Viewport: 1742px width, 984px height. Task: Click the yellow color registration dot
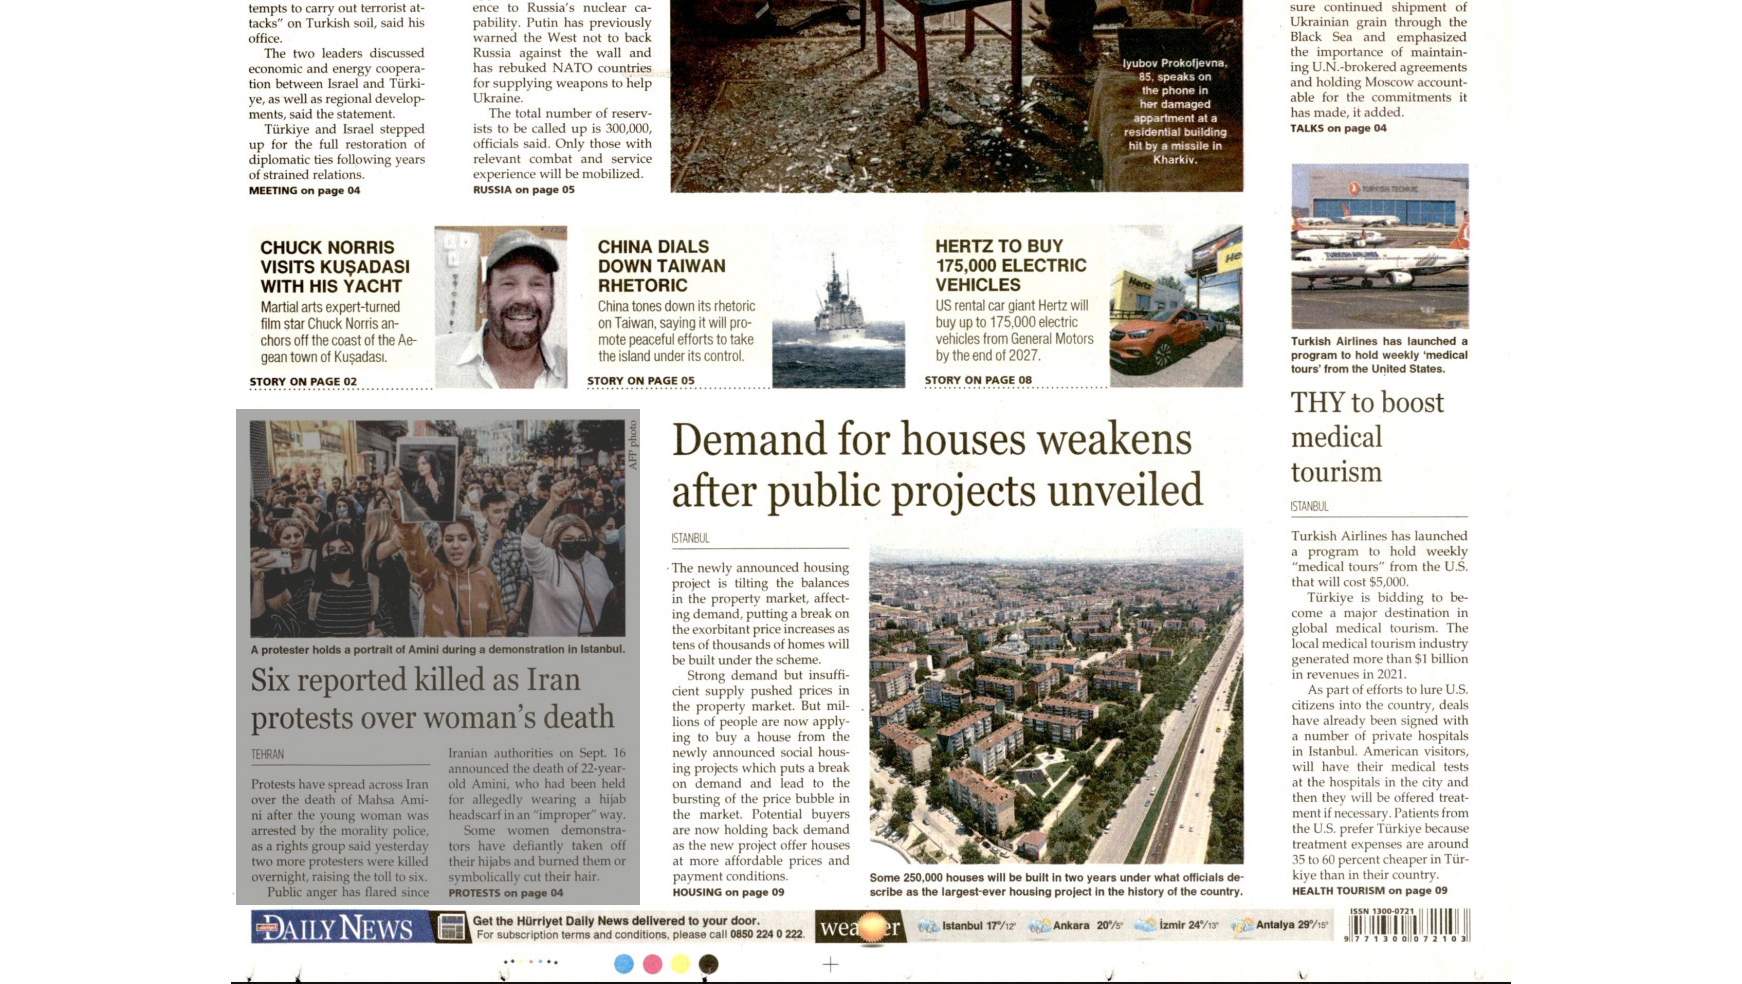(x=680, y=964)
